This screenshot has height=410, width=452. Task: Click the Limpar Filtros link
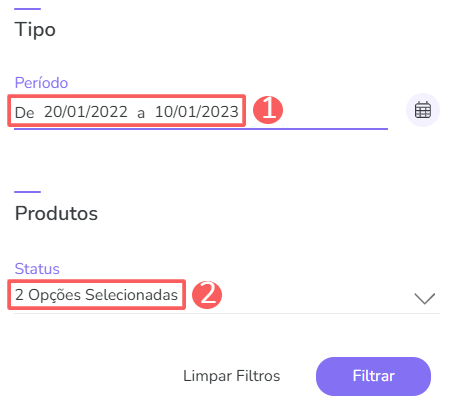(232, 376)
